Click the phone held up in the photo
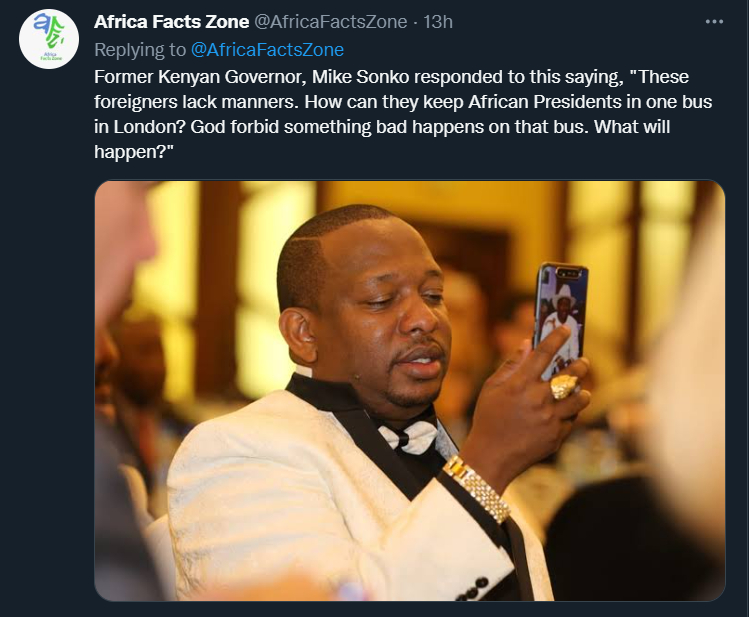This screenshot has width=749, height=617. pyautogui.click(x=558, y=317)
